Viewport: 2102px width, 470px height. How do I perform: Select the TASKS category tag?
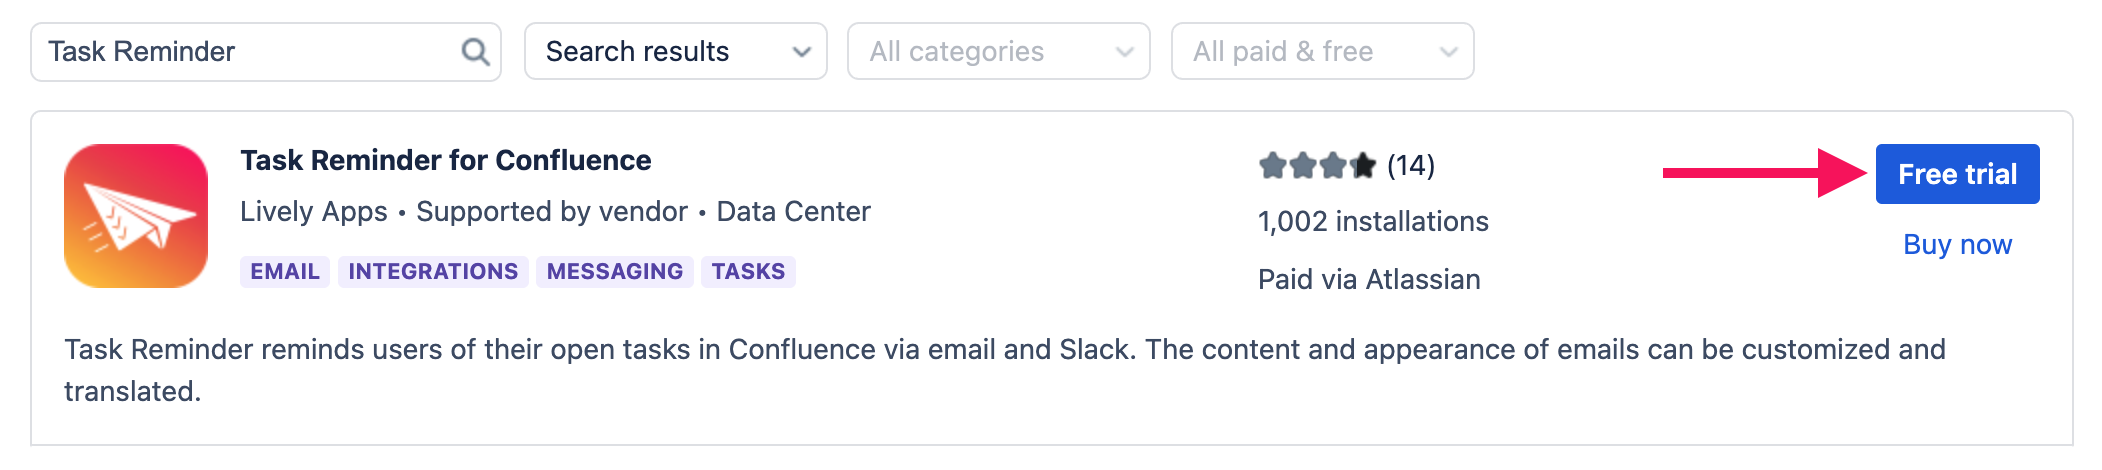click(x=748, y=272)
